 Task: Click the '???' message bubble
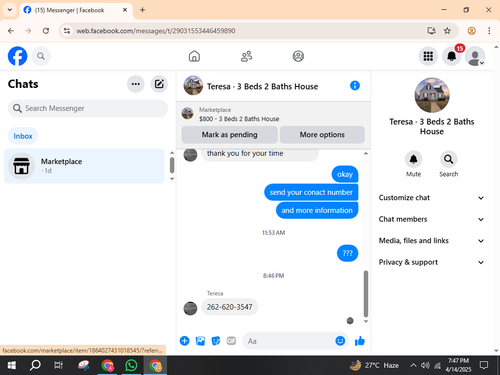click(x=347, y=253)
